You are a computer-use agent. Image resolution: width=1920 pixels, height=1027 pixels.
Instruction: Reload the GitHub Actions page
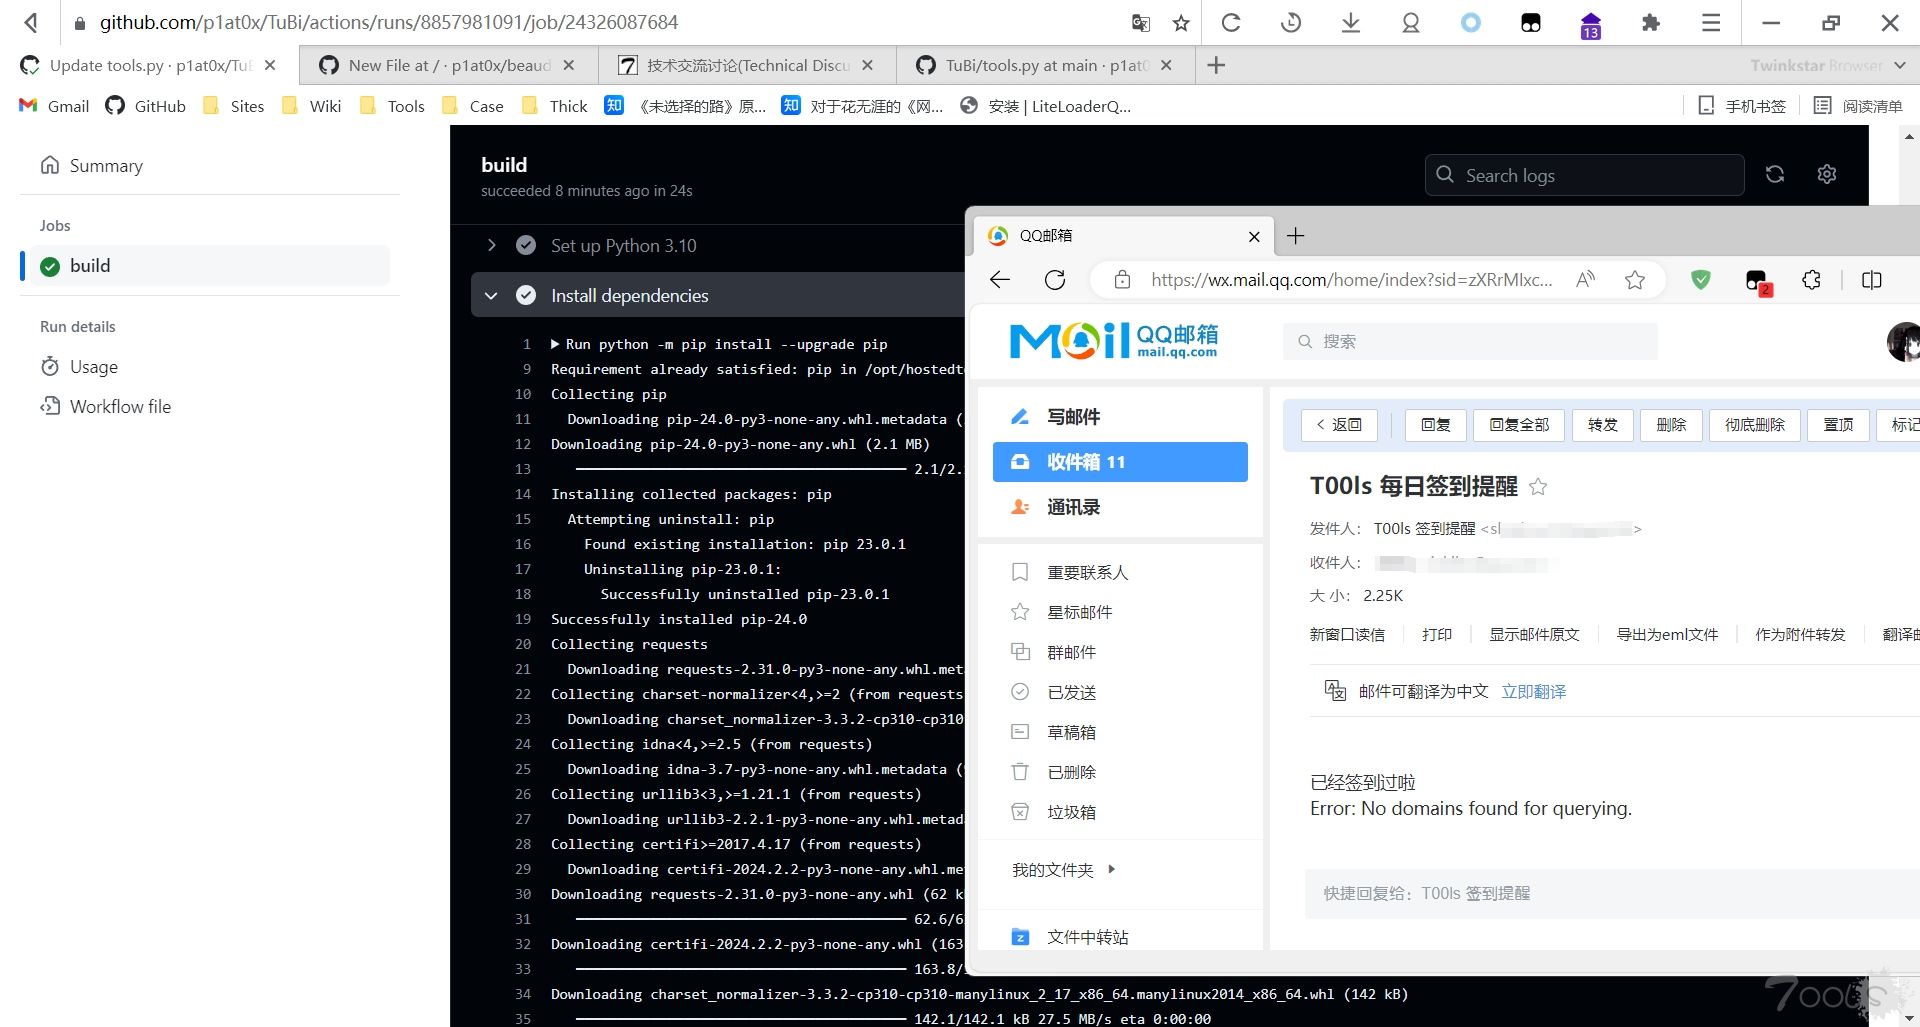1231,22
